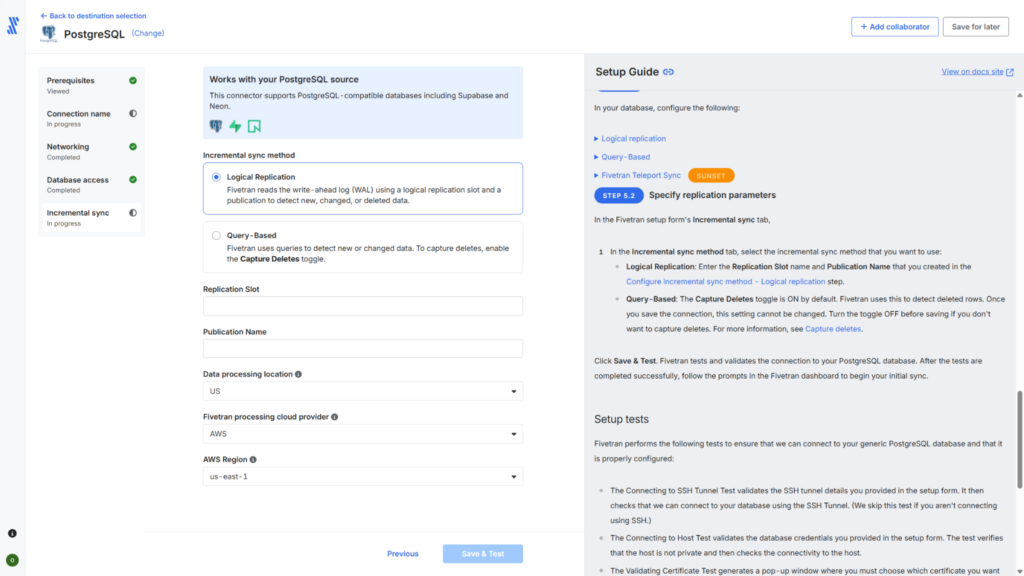Click the Neon square logo icon
Screen dimensions: 1024x576
(x=254, y=126)
